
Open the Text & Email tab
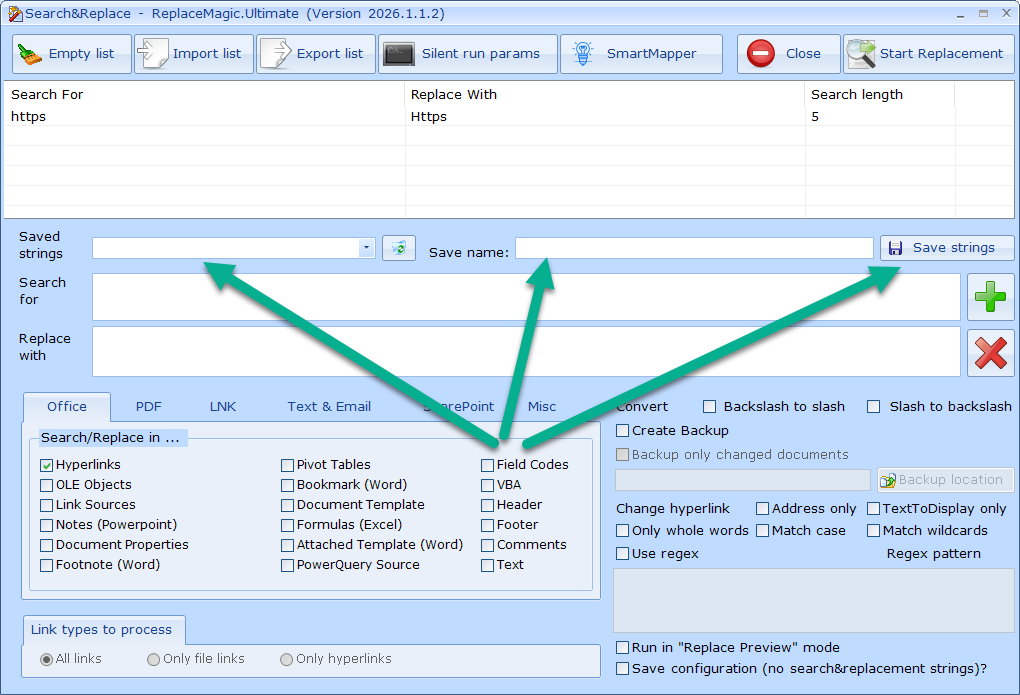[x=329, y=407]
